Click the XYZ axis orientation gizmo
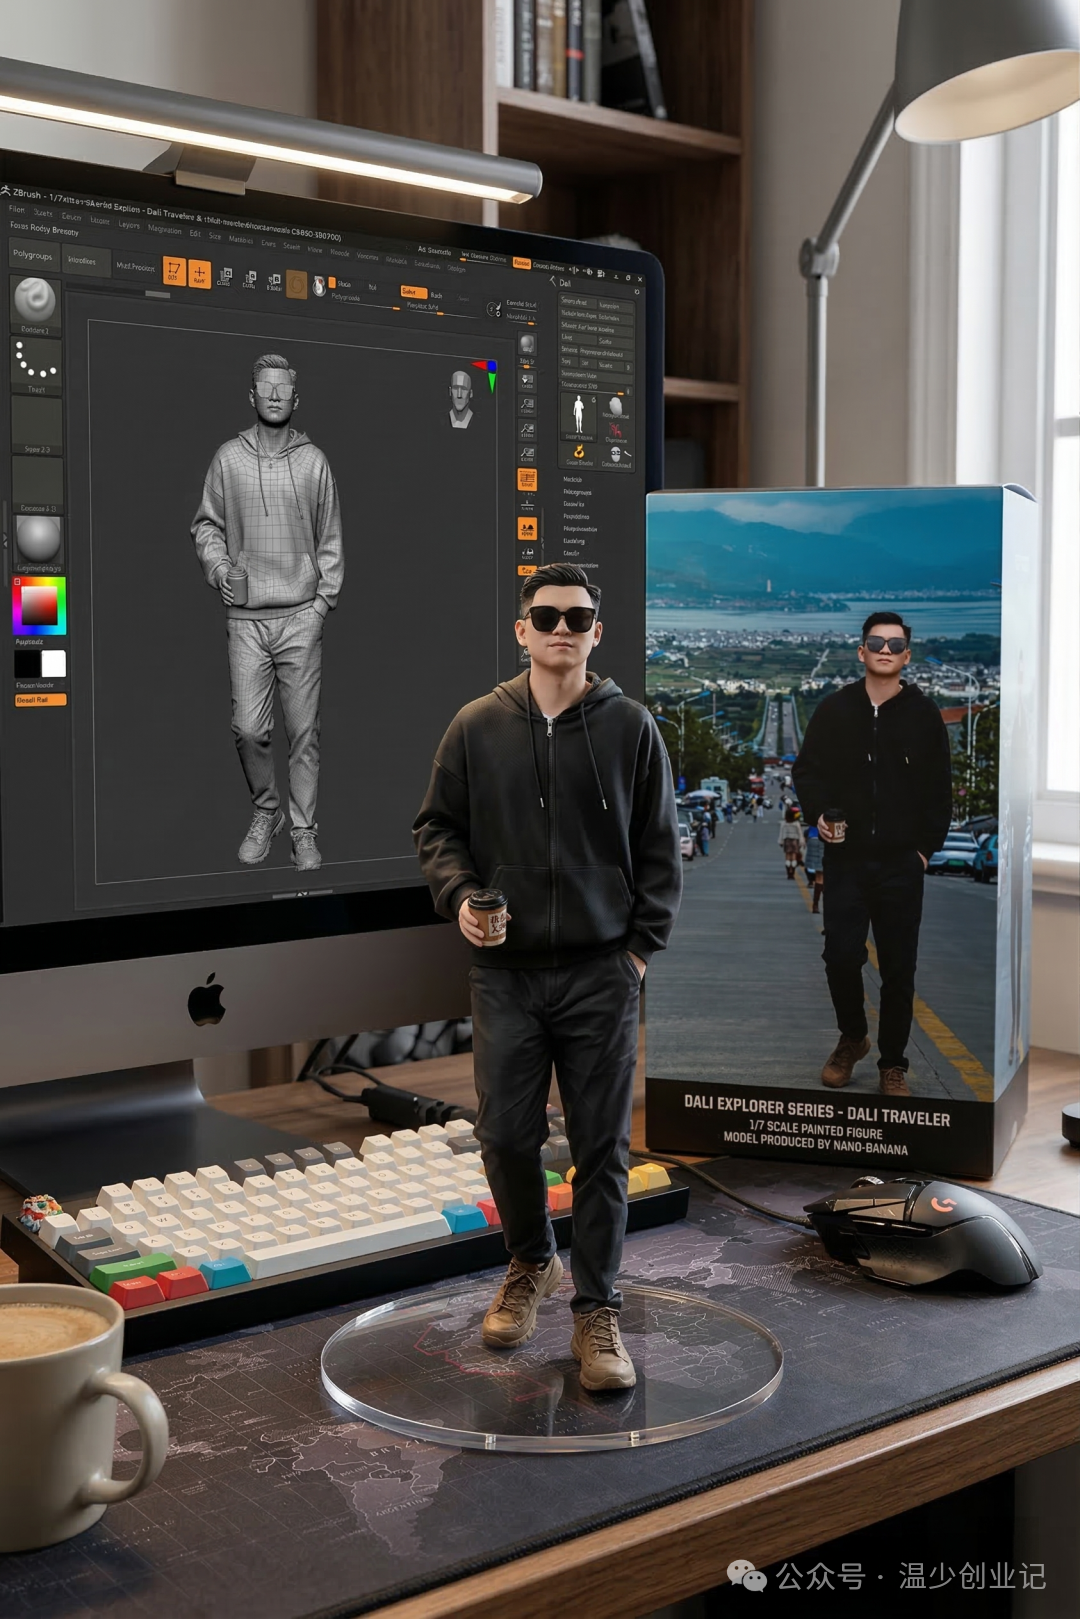The image size is (1080, 1619). coord(488,372)
